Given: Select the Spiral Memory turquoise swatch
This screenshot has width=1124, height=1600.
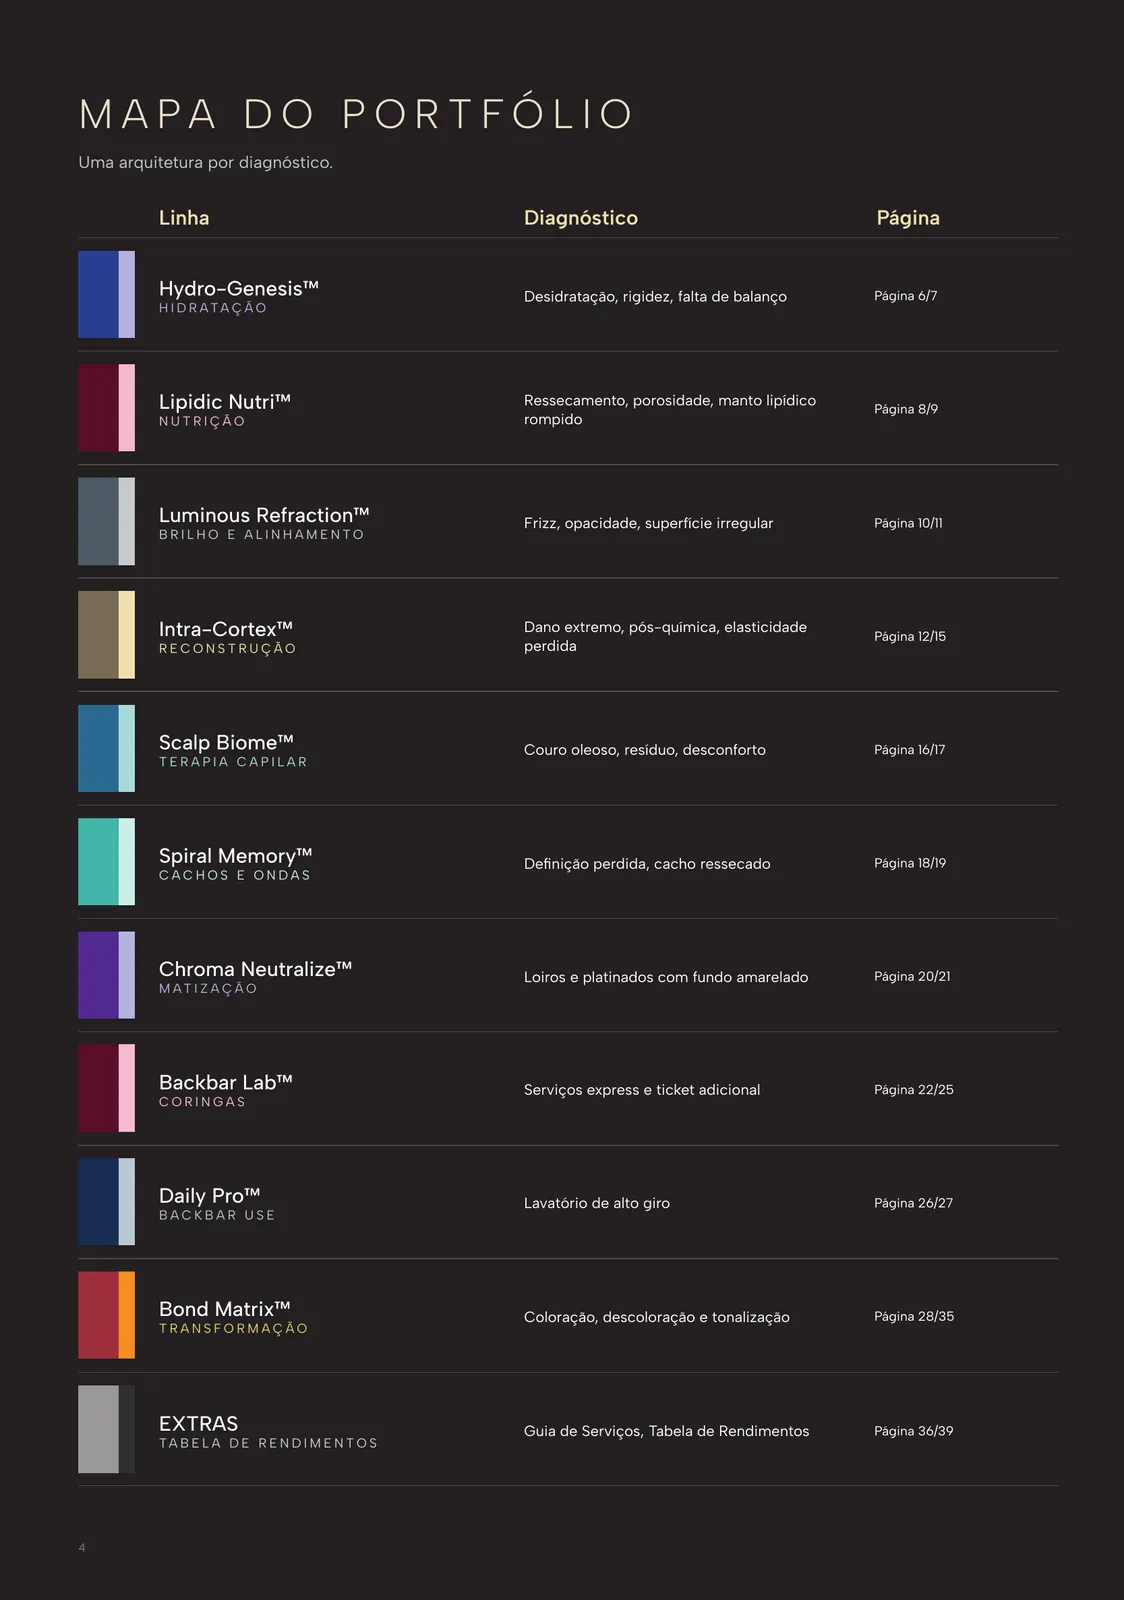Looking at the screenshot, I should pos(106,862).
